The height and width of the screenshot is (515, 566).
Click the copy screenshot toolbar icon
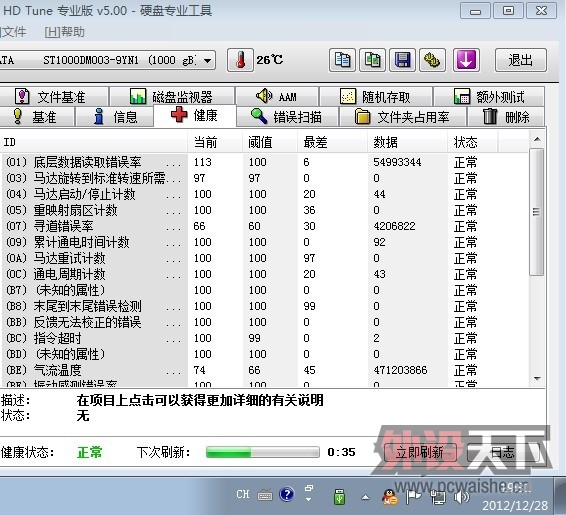coord(373,60)
